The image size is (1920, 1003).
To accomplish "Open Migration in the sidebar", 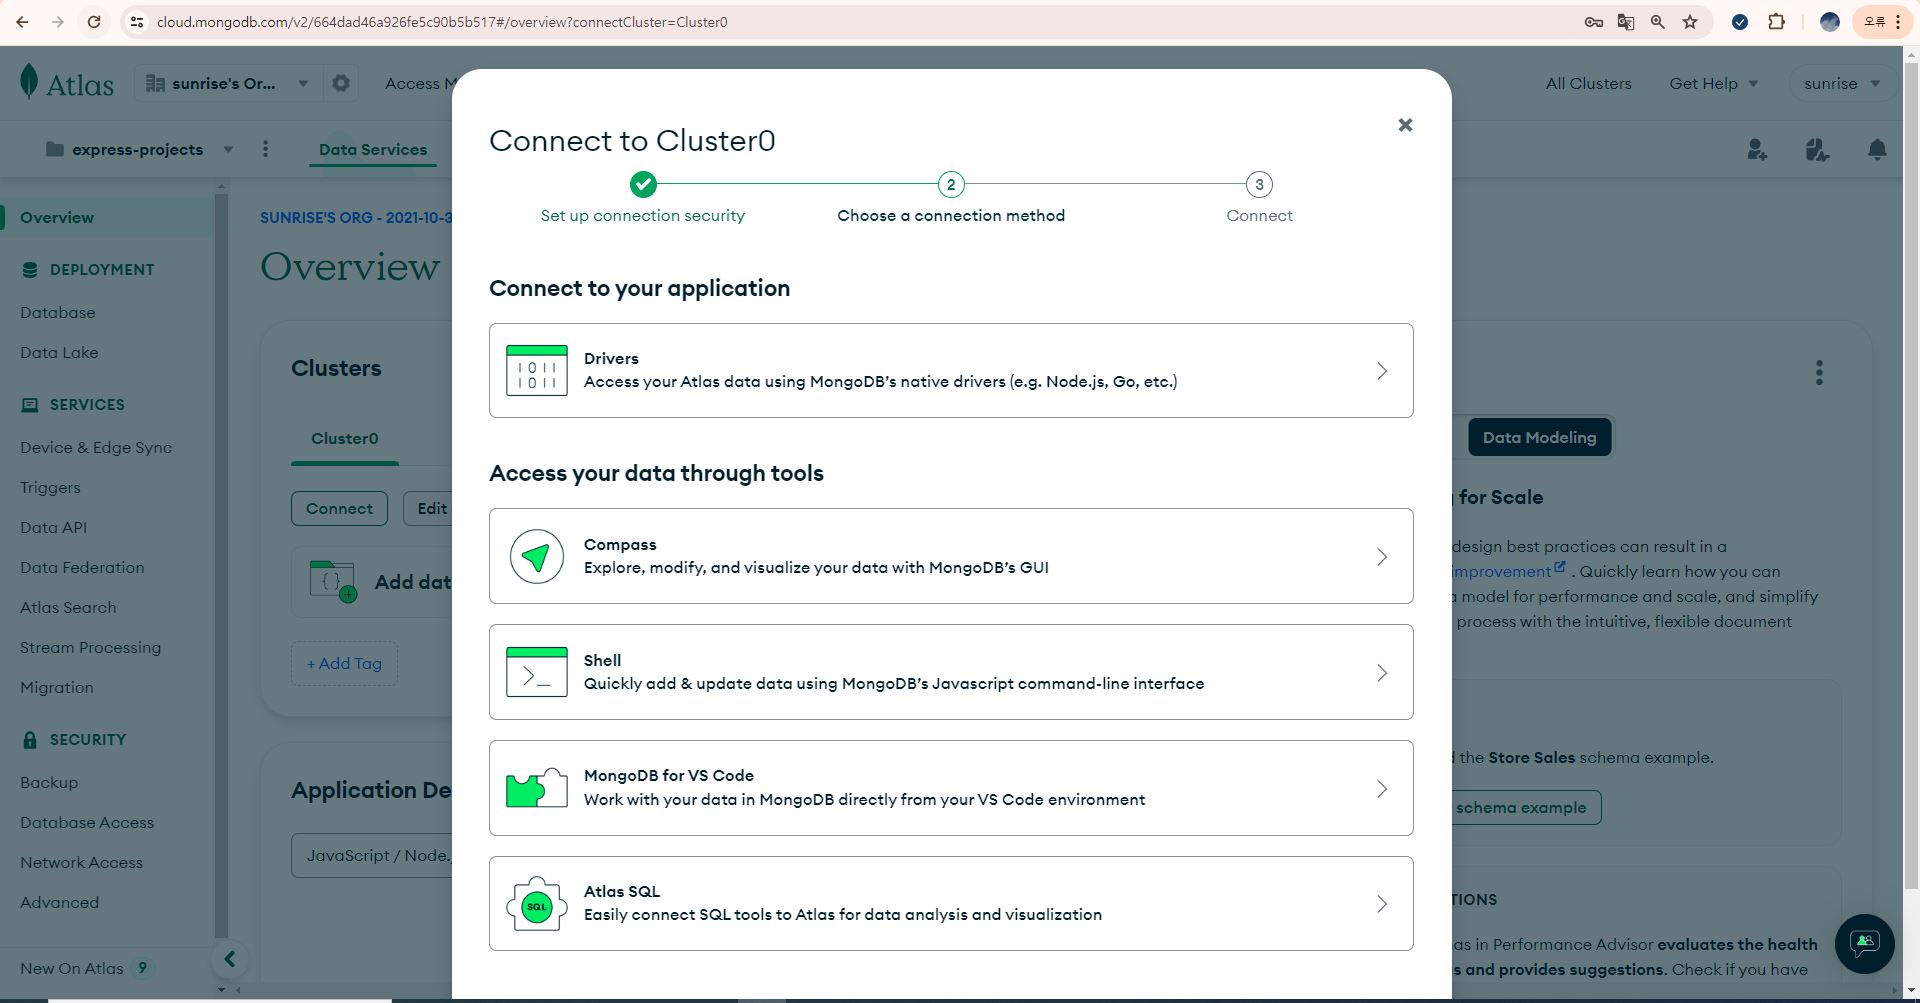I will pyautogui.click(x=57, y=687).
